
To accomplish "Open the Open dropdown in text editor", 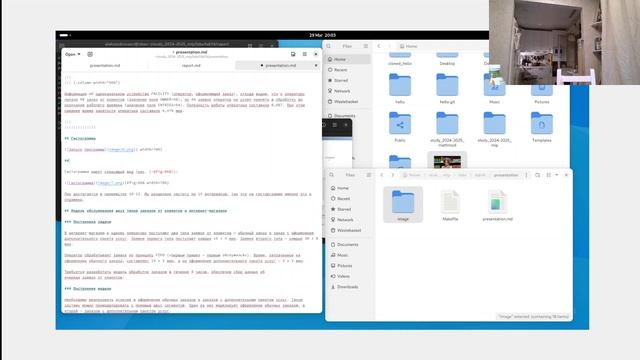I will pyautogui.click(x=73, y=54).
